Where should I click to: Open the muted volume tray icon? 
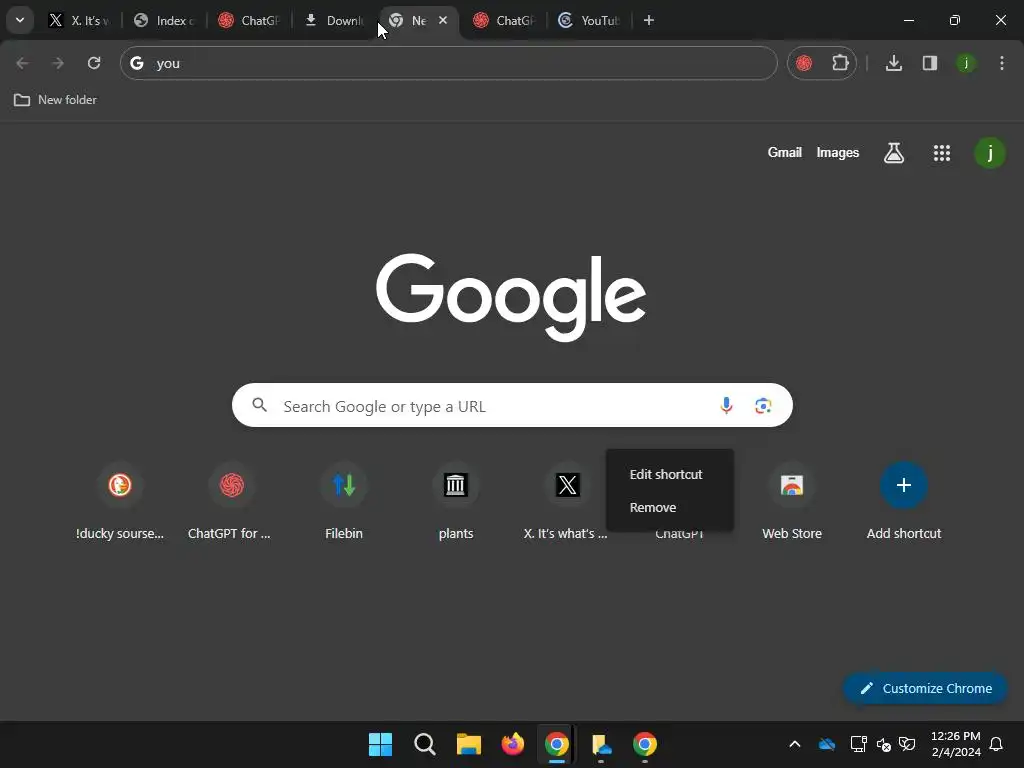[884, 744]
